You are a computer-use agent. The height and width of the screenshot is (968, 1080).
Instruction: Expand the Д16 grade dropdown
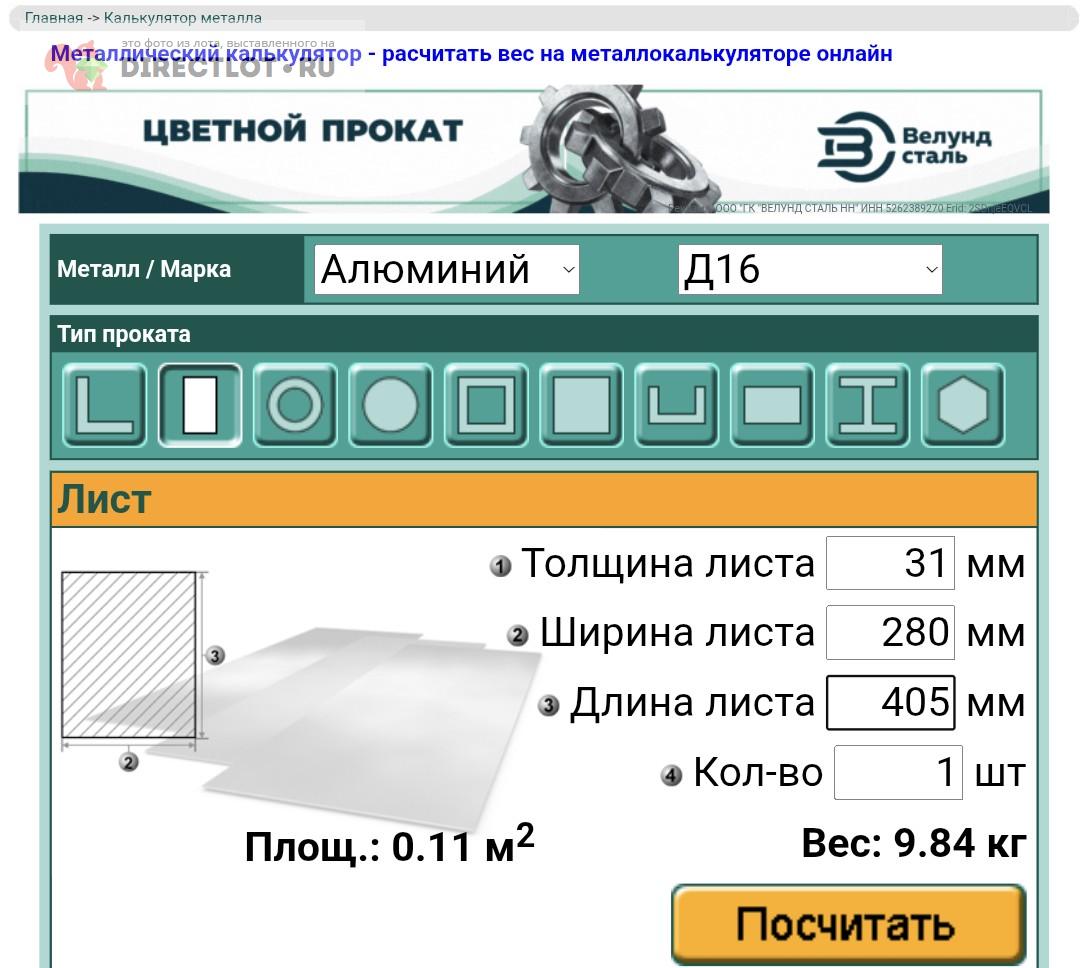(x=810, y=270)
